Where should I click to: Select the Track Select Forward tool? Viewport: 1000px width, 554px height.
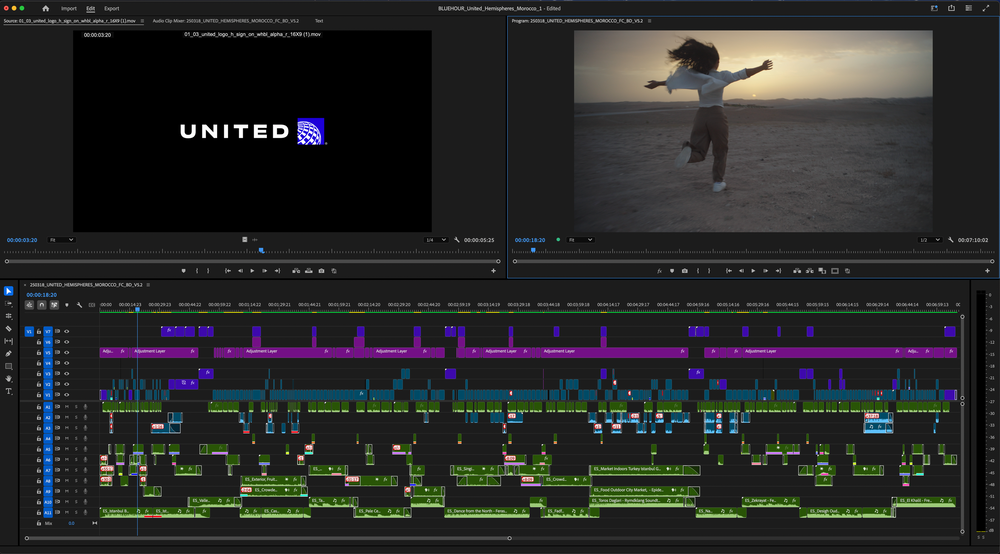pos(8,303)
